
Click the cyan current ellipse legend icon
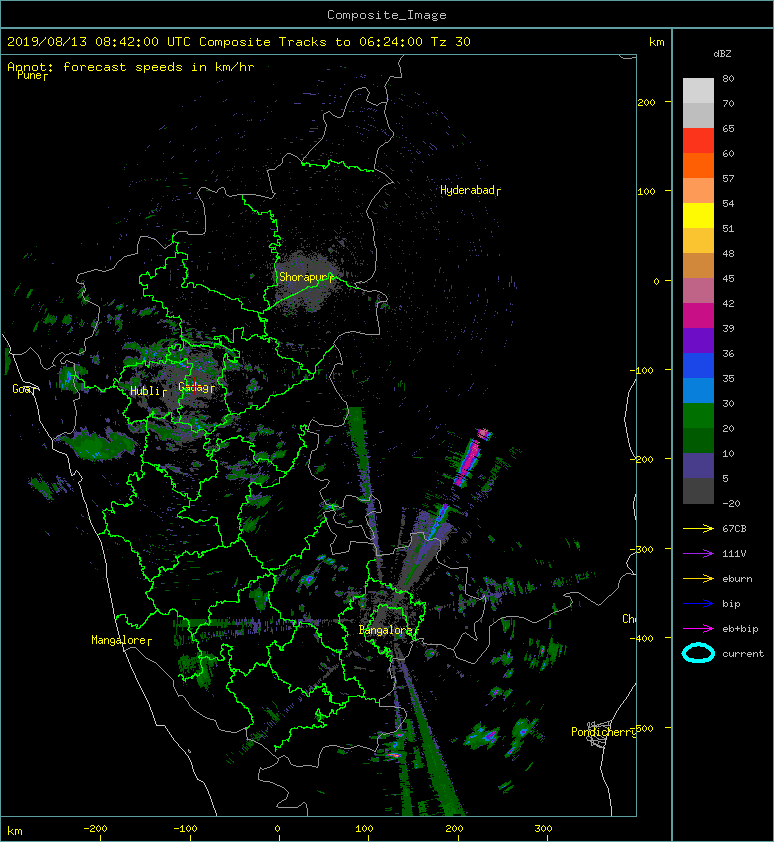[698, 654]
